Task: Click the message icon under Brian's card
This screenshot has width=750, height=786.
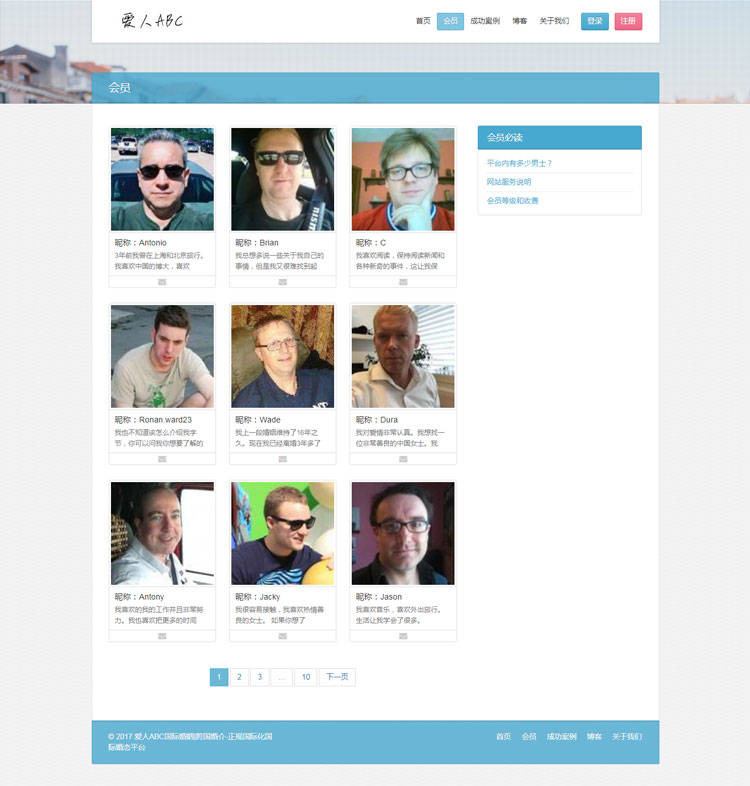Action: pos(283,282)
